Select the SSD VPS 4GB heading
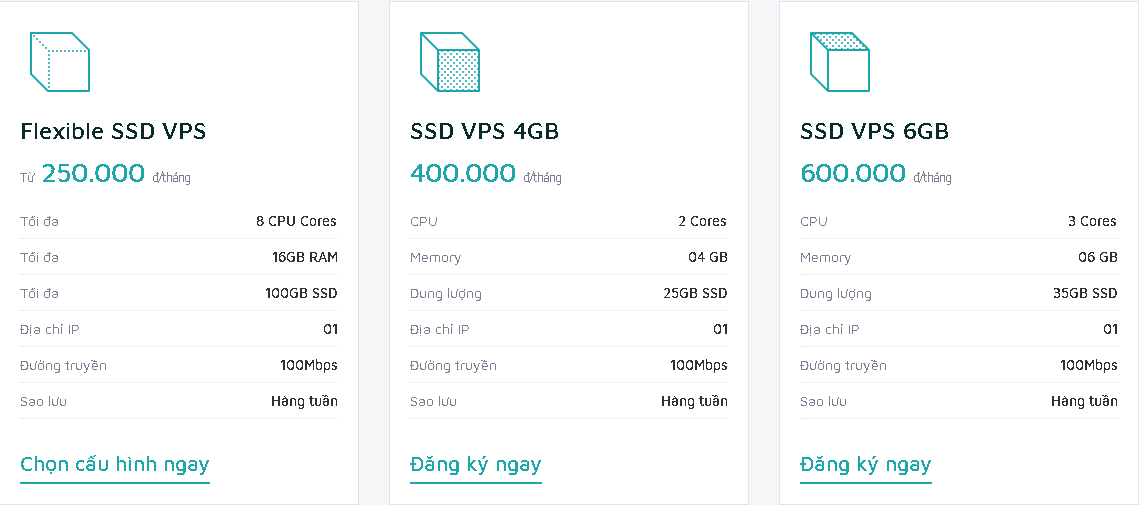1139x505 pixels. [x=484, y=131]
